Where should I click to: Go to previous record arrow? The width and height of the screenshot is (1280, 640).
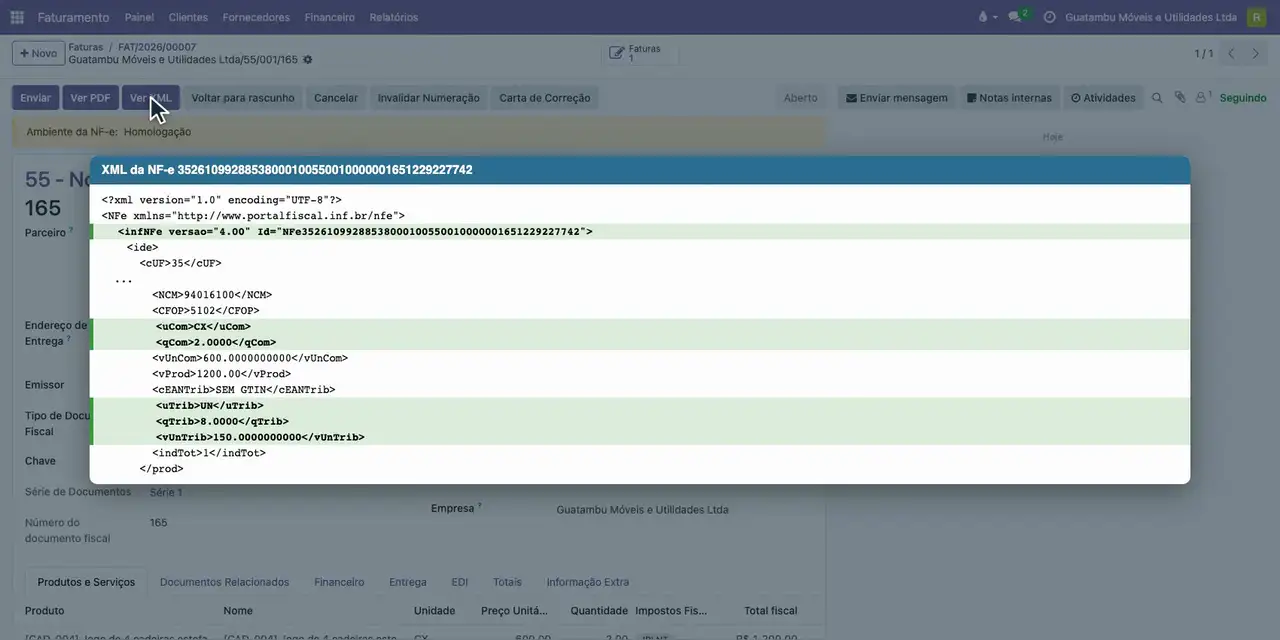(x=1231, y=53)
